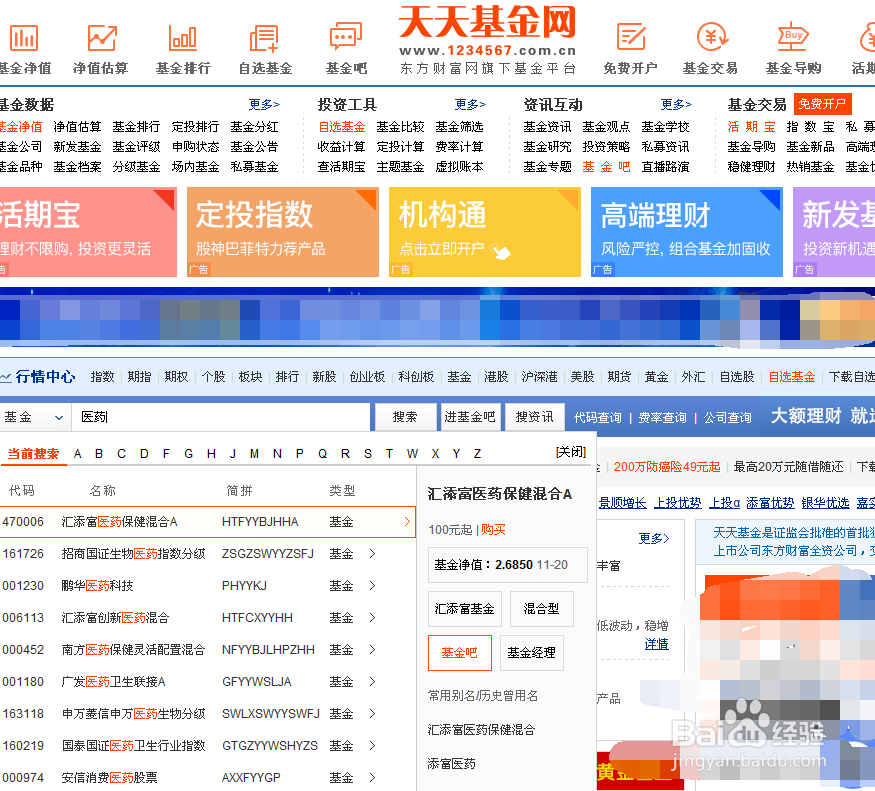Open the 基金净值 icon in top navigation
The height and width of the screenshot is (791, 875).
click(x=23, y=38)
